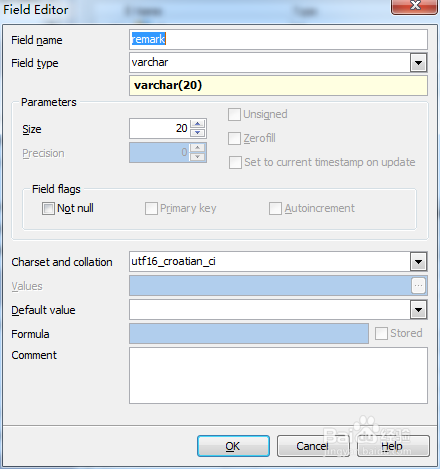Click the Size spinner down arrow
The height and width of the screenshot is (469, 440).
[x=198, y=133]
